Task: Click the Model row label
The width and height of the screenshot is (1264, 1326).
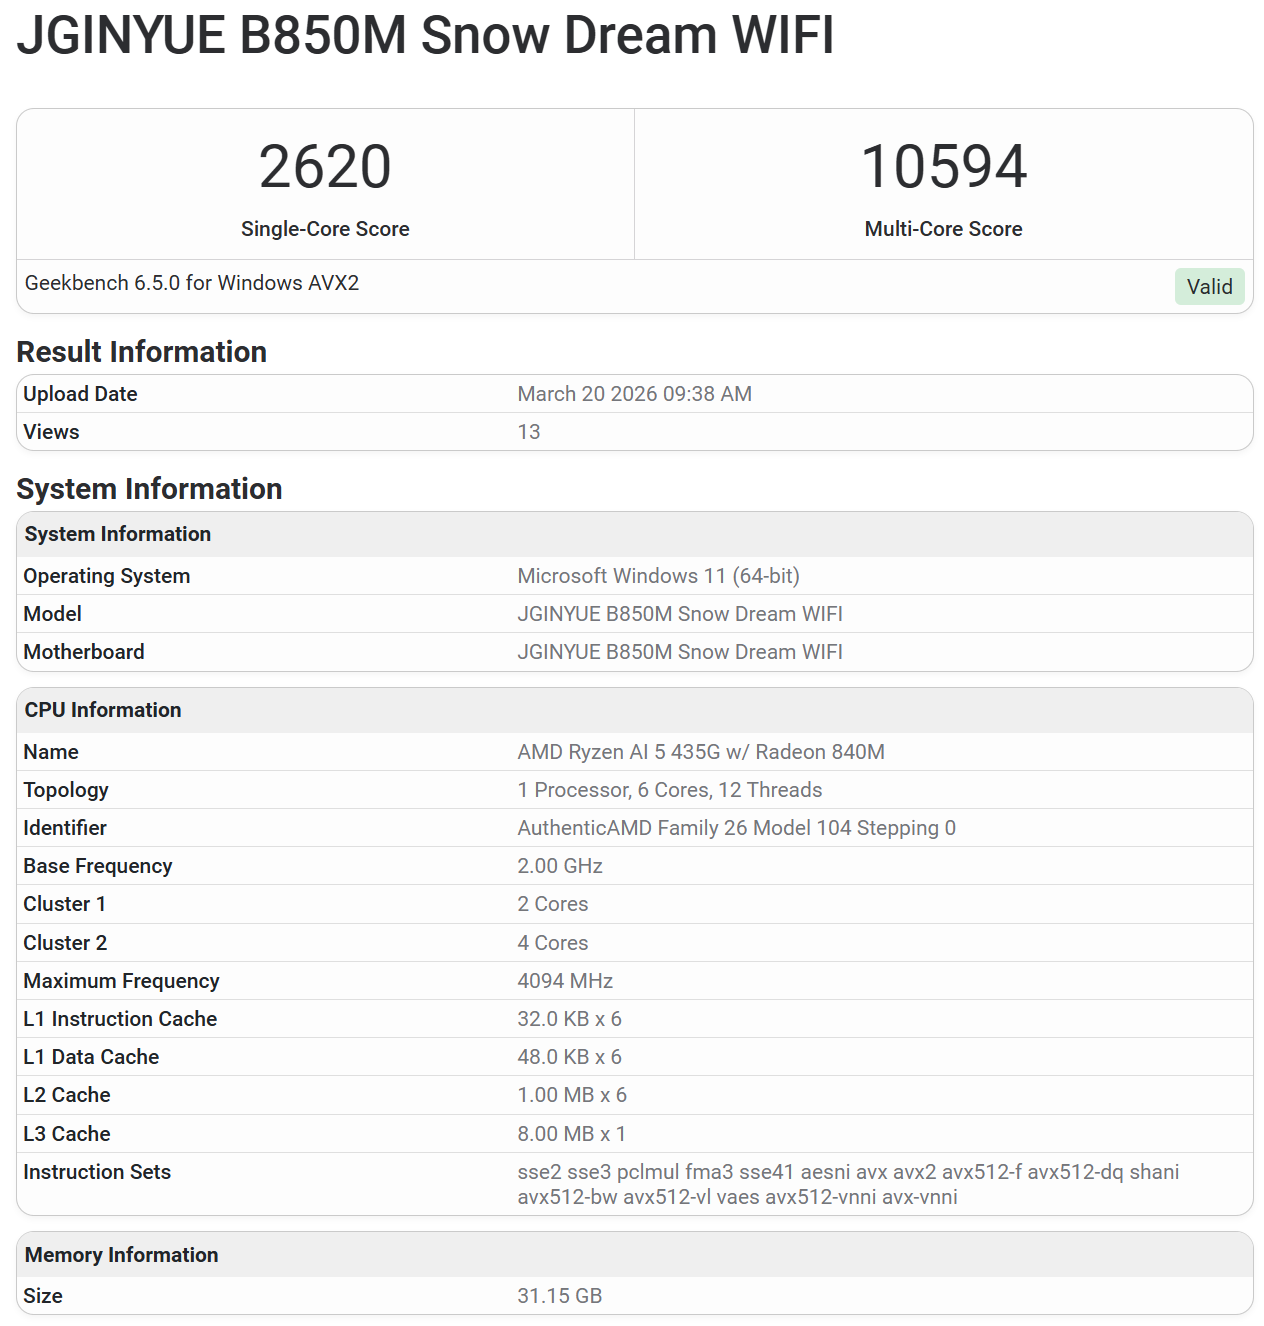Action: tap(52, 614)
